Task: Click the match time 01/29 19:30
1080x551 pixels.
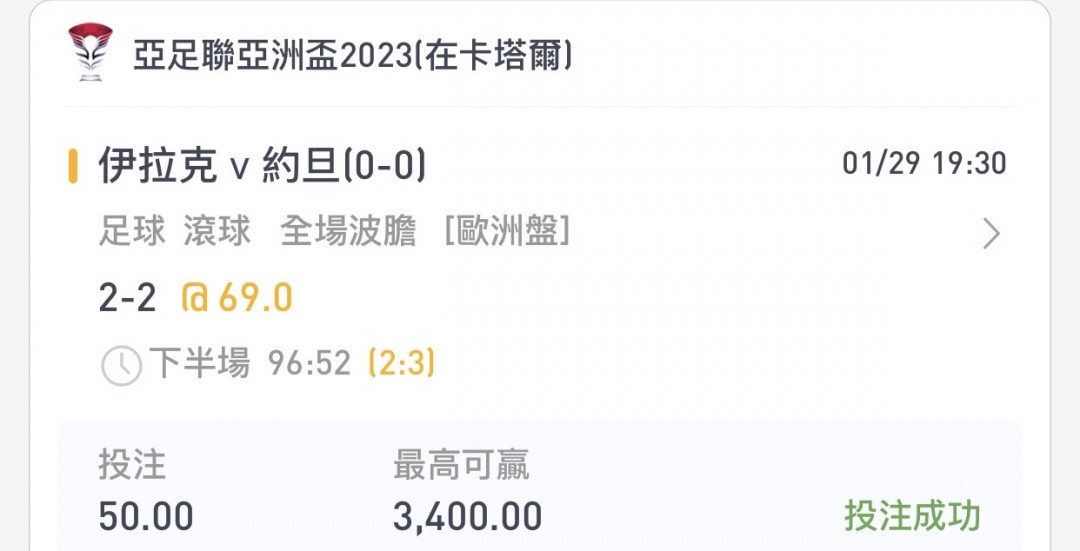Action: point(924,164)
